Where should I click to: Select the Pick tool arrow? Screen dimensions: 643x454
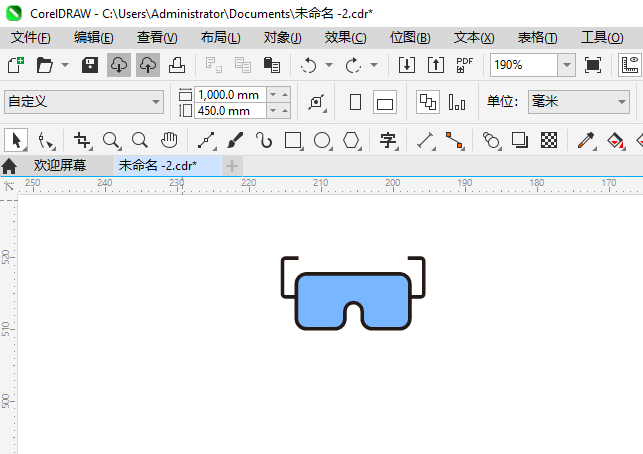pyautogui.click(x=16, y=140)
